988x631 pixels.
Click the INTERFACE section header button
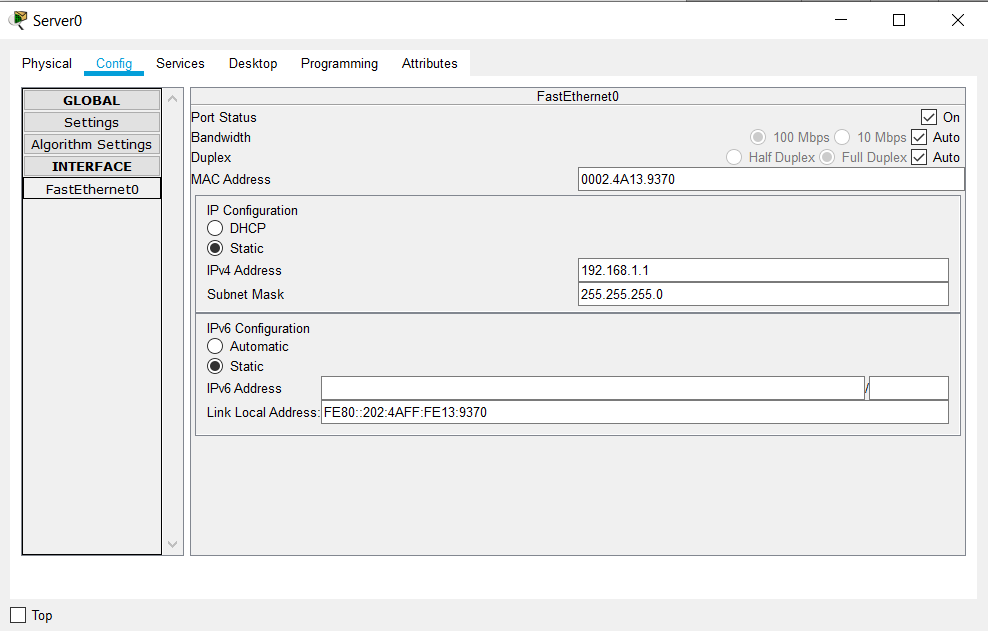click(x=92, y=166)
